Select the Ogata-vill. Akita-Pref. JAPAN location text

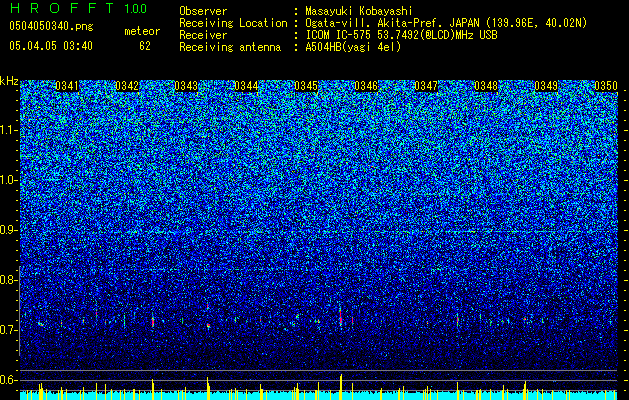(446, 23)
